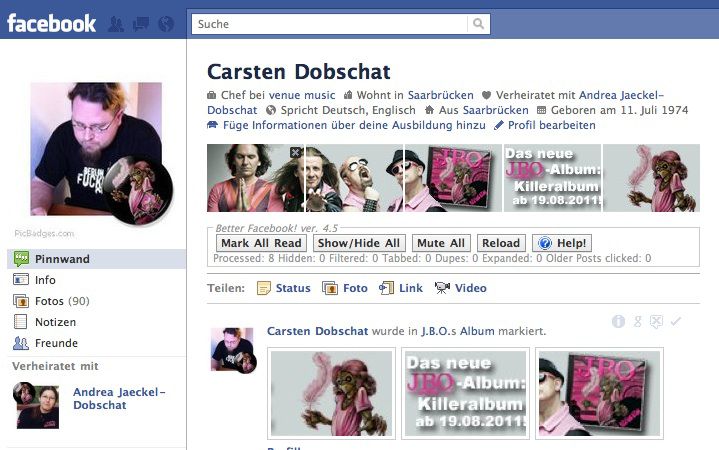Click the mute post speech-bubble X icon
719x450 pixels.
click(656, 322)
